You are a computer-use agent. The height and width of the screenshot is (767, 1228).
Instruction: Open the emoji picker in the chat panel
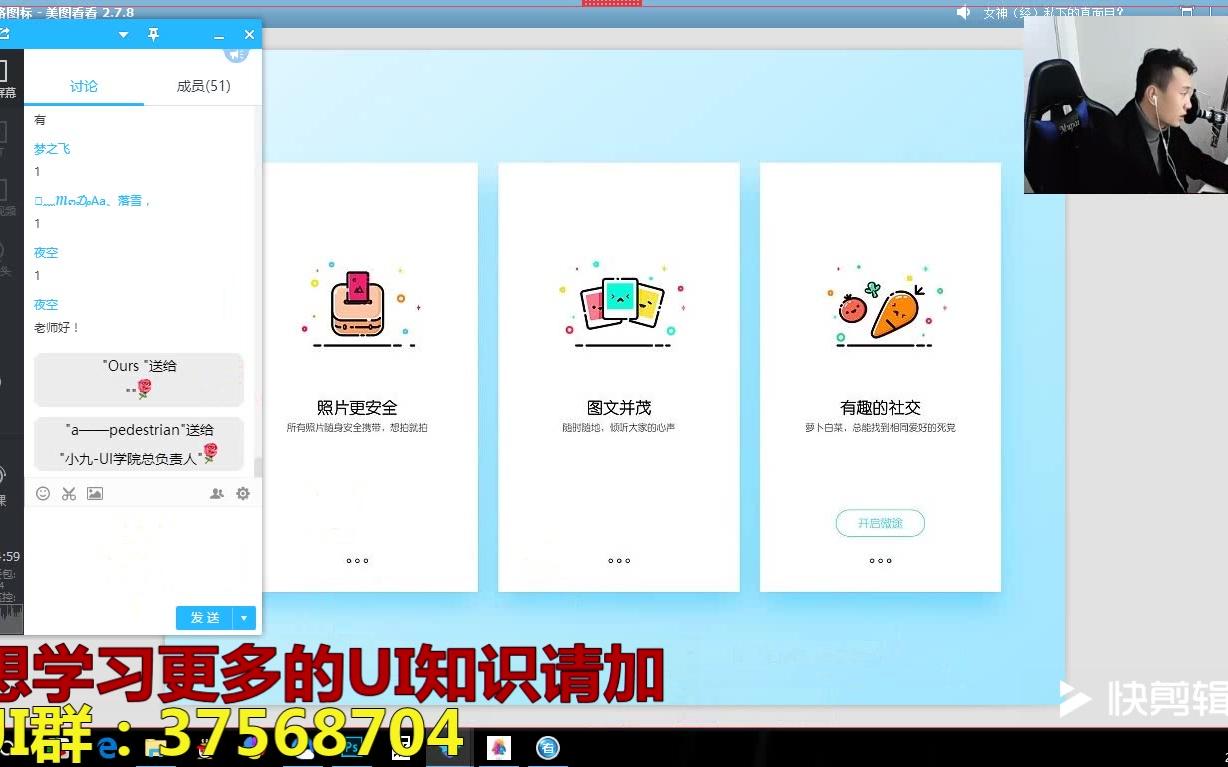42,493
